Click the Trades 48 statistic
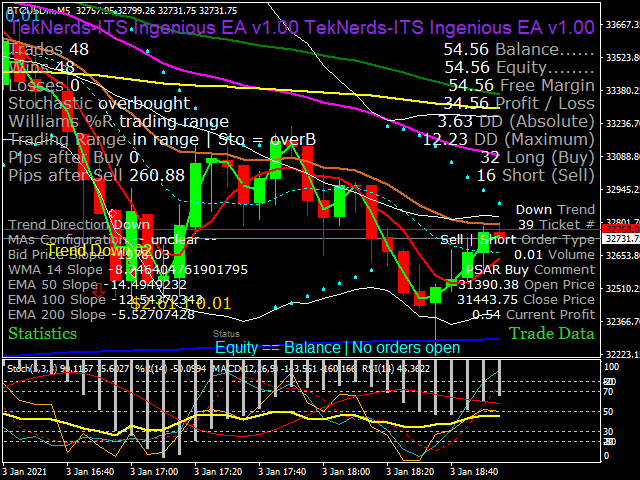This screenshot has height=480, width=640. pyautogui.click(x=48, y=49)
